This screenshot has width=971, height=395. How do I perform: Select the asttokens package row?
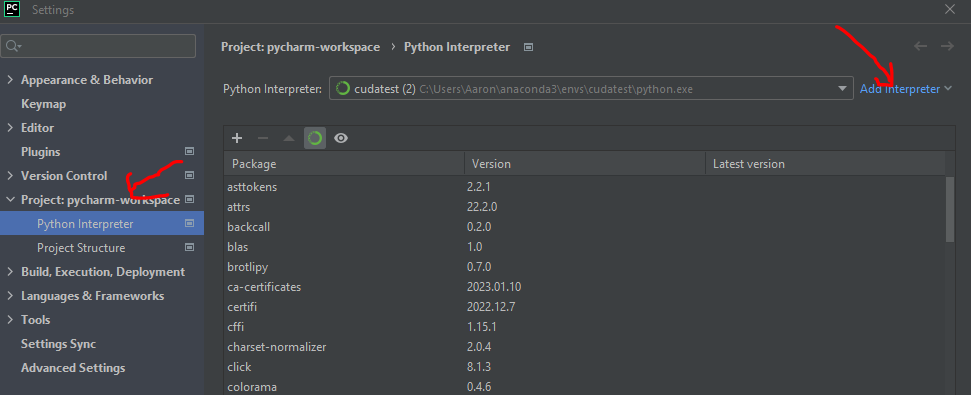pyautogui.click(x=585, y=186)
